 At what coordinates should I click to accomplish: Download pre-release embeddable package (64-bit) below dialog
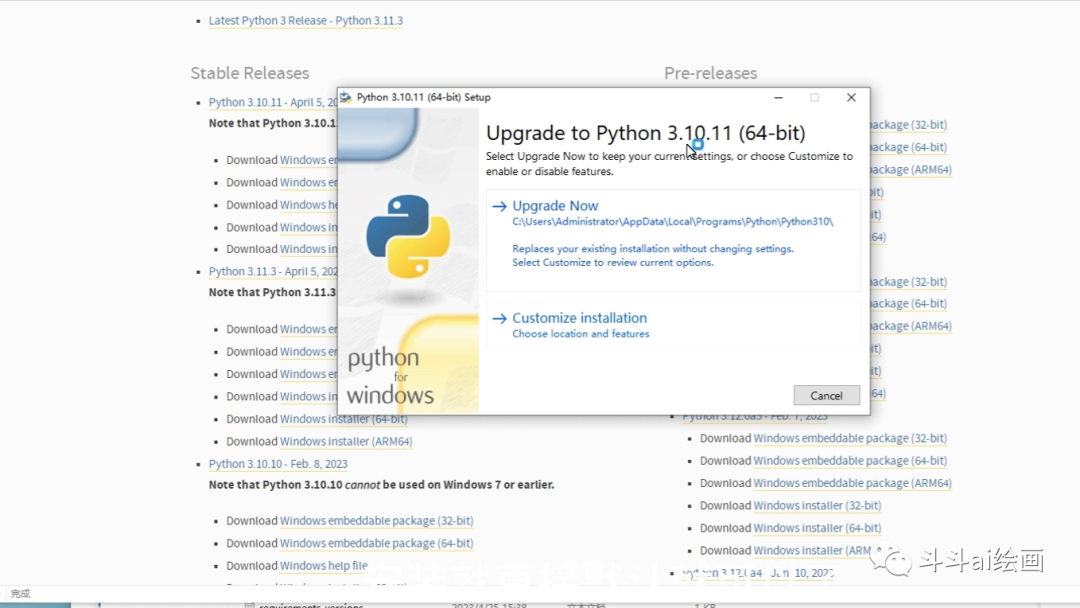click(850, 461)
